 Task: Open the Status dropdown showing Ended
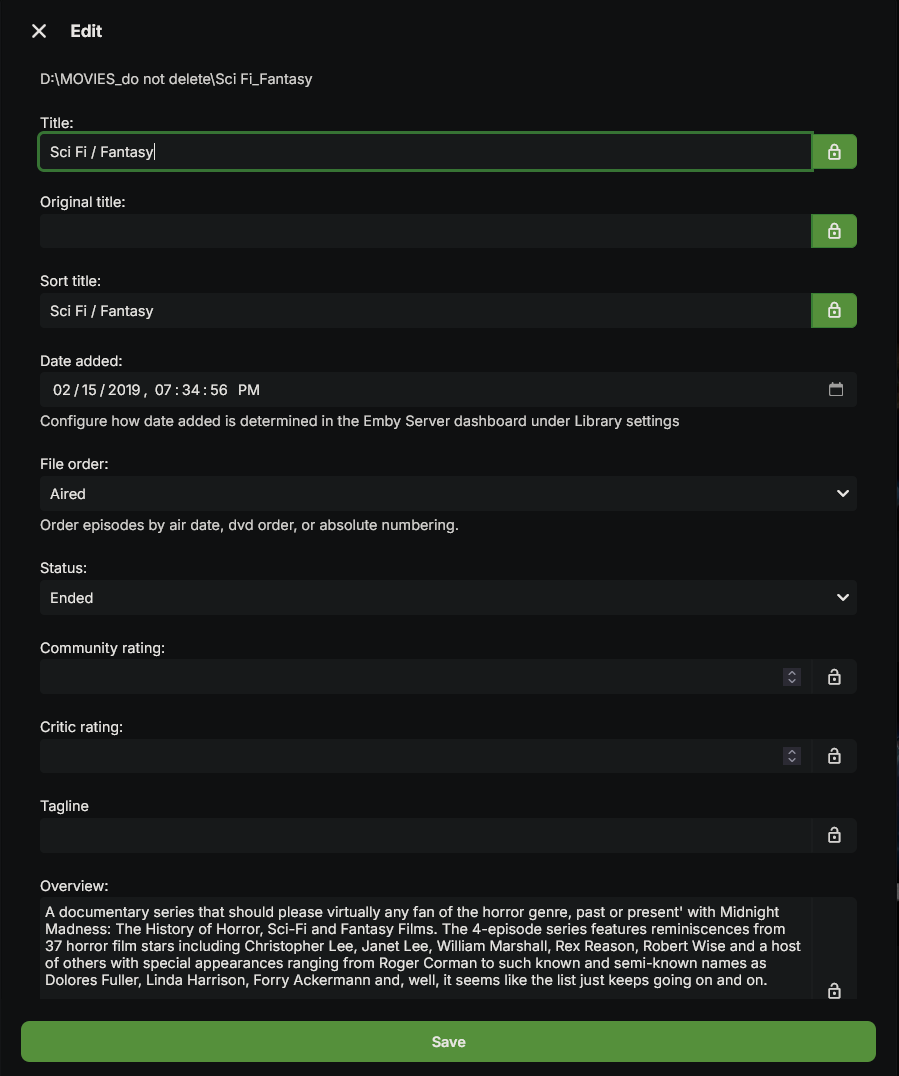(x=448, y=598)
